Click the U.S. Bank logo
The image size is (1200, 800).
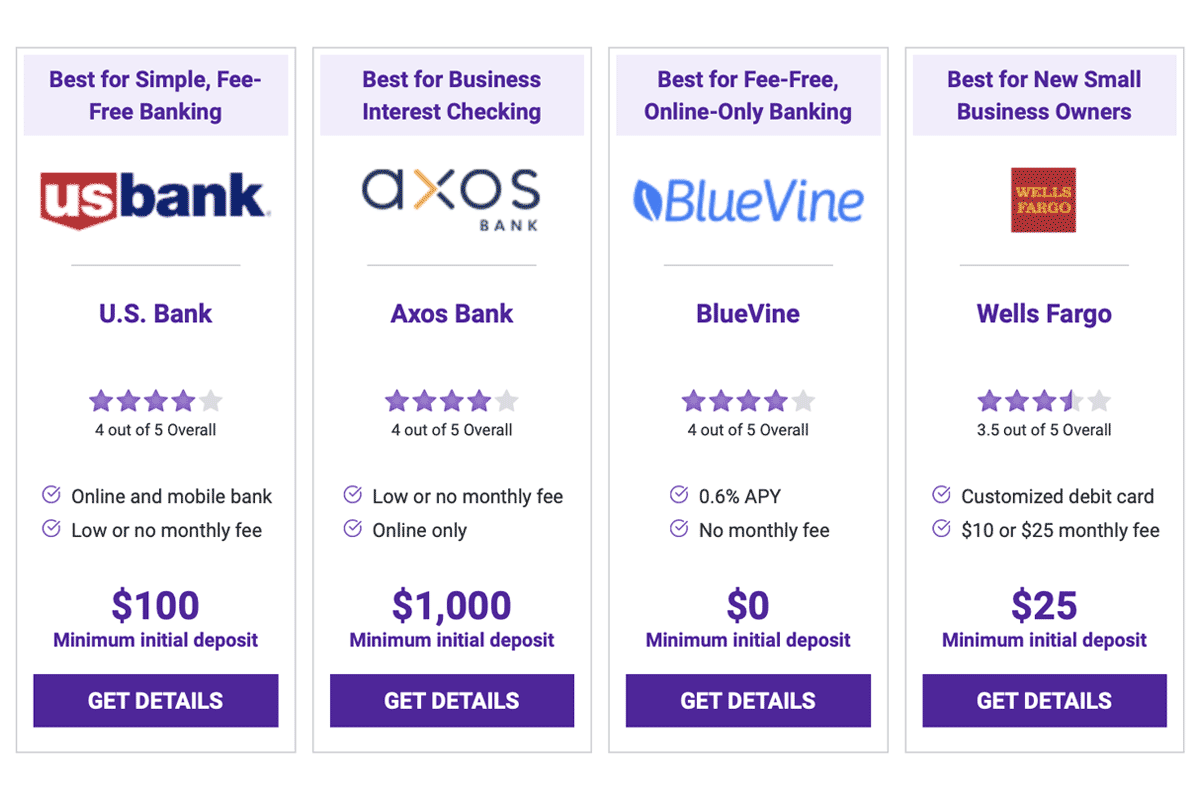point(156,200)
